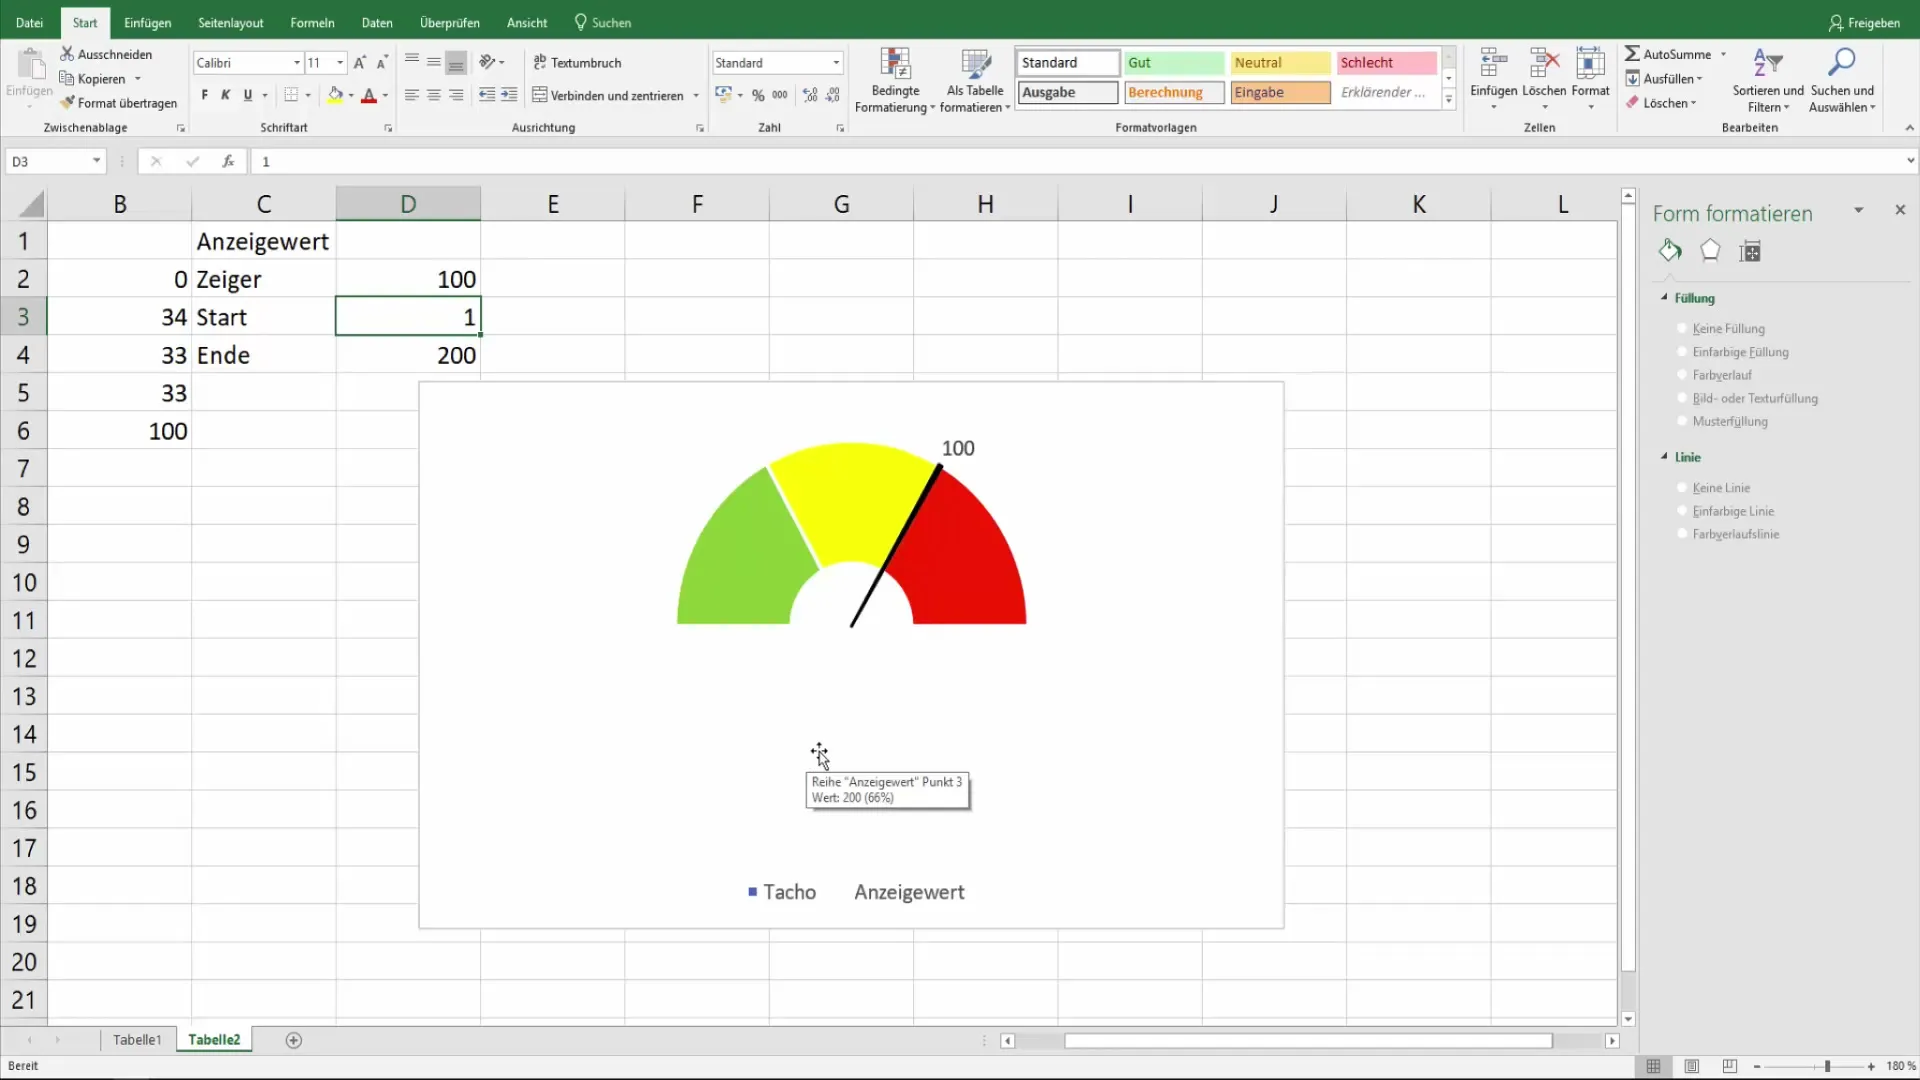Apply the Schlecht cell style
Image resolution: width=1920 pixels, height=1080 pixels.
(1386, 62)
